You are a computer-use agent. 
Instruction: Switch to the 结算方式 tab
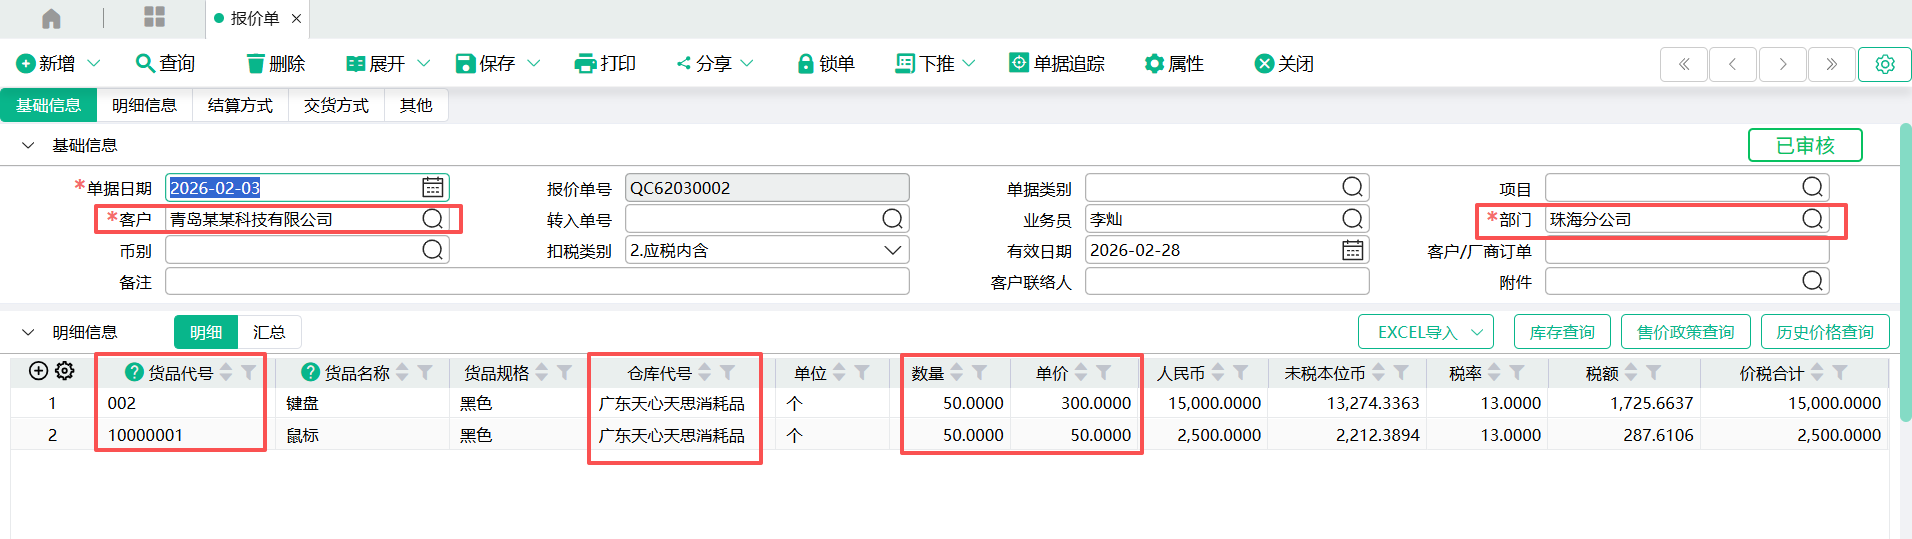click(240, 105)
